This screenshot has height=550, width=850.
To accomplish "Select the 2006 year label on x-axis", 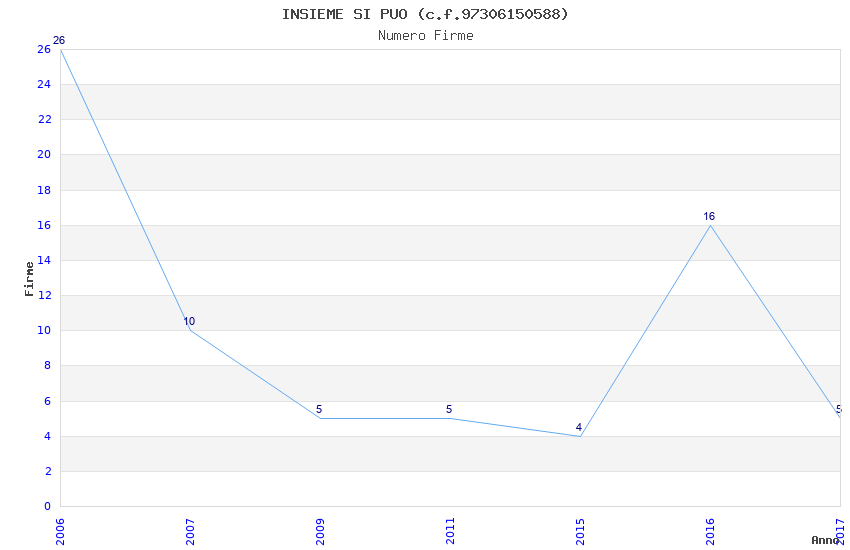I will (60, 530).
